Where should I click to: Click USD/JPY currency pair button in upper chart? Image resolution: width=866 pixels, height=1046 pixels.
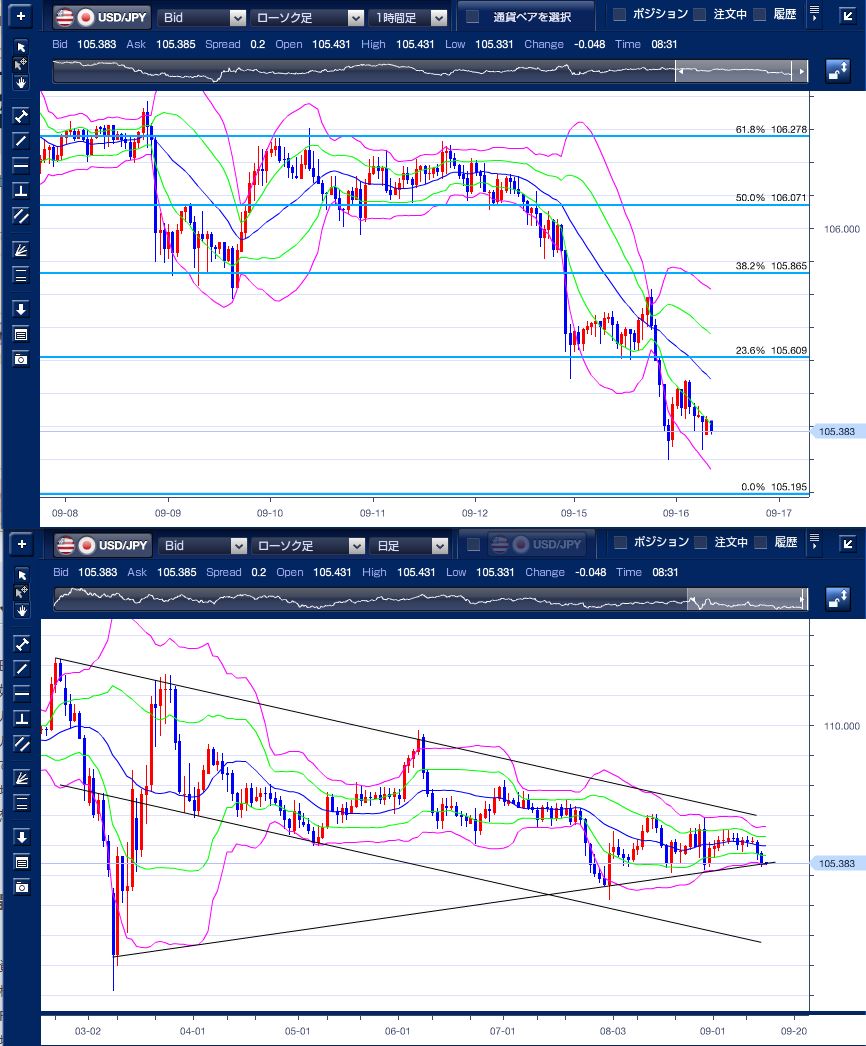tap(101, 18)
